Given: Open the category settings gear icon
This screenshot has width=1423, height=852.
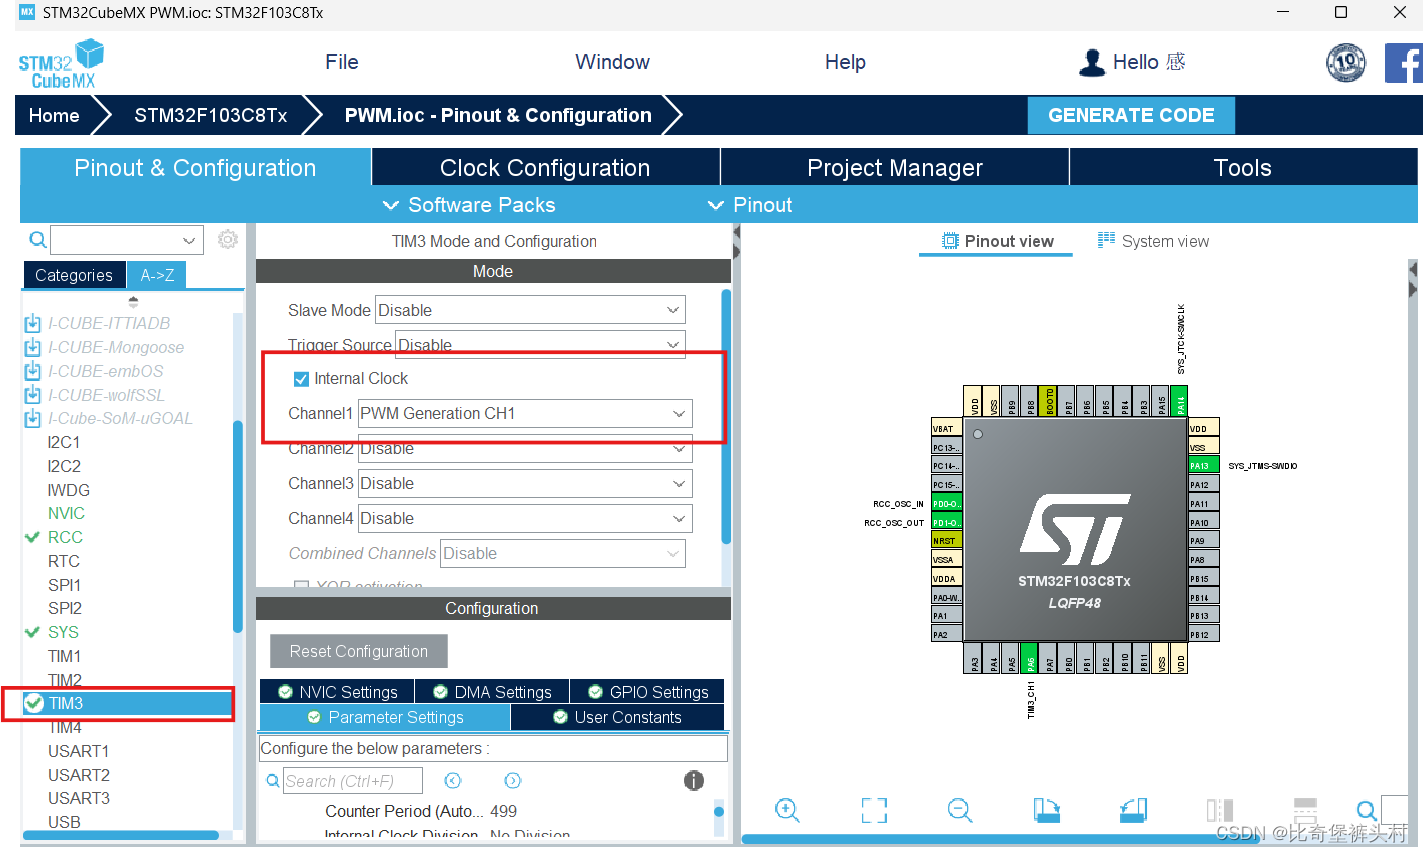Looking at the screenshot, I should pyautogui.click(x=227, y=240).
